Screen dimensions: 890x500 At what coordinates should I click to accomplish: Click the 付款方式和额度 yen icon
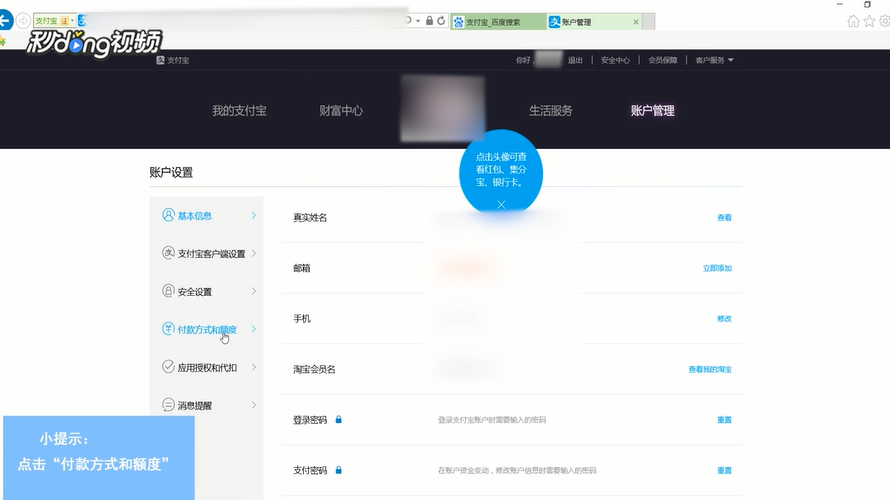click(x=168, y=329)
